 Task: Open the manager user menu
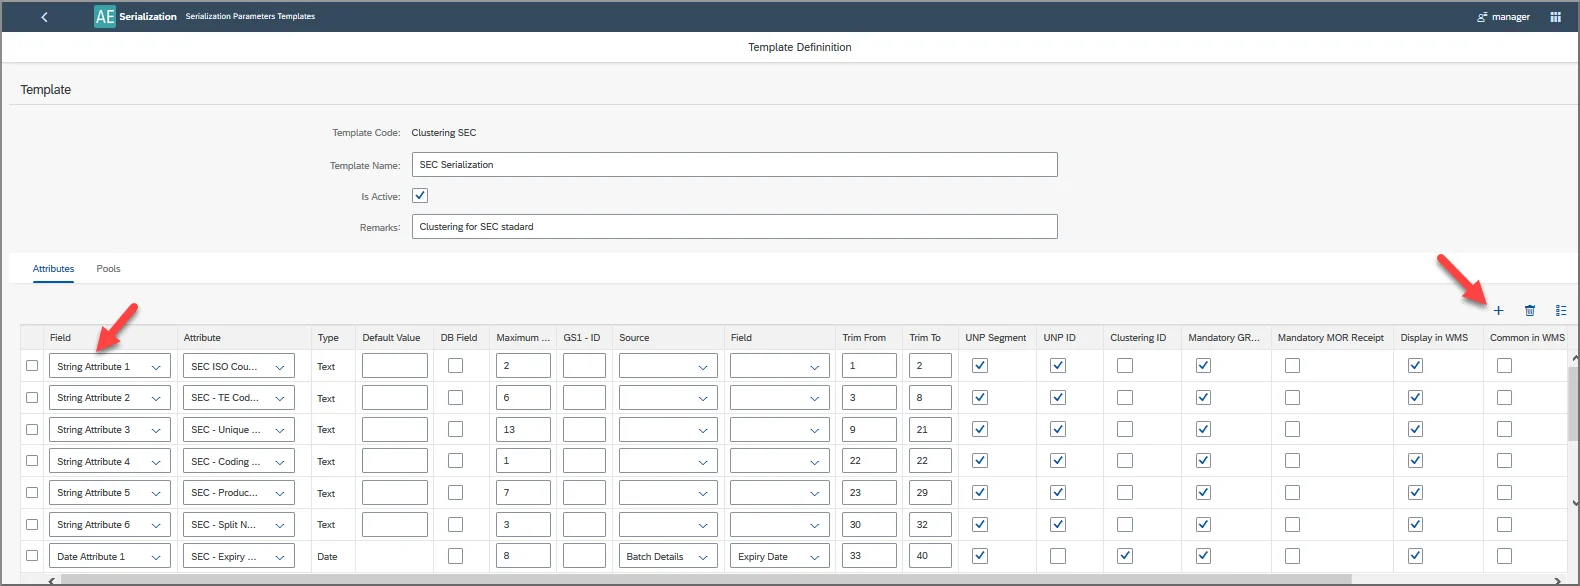(1503, 17)
